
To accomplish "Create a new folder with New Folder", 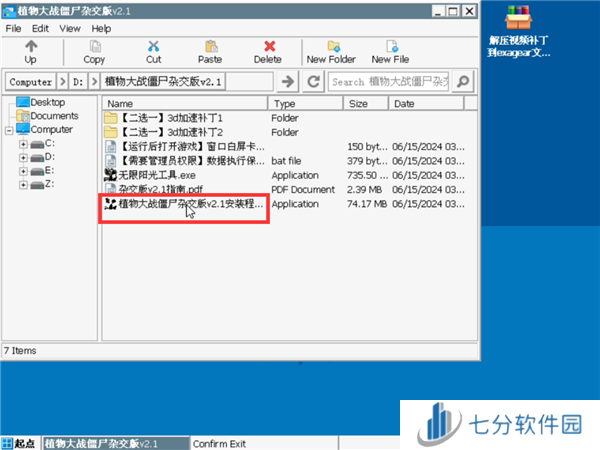I will pyautogui.click(x=330, y=46).
